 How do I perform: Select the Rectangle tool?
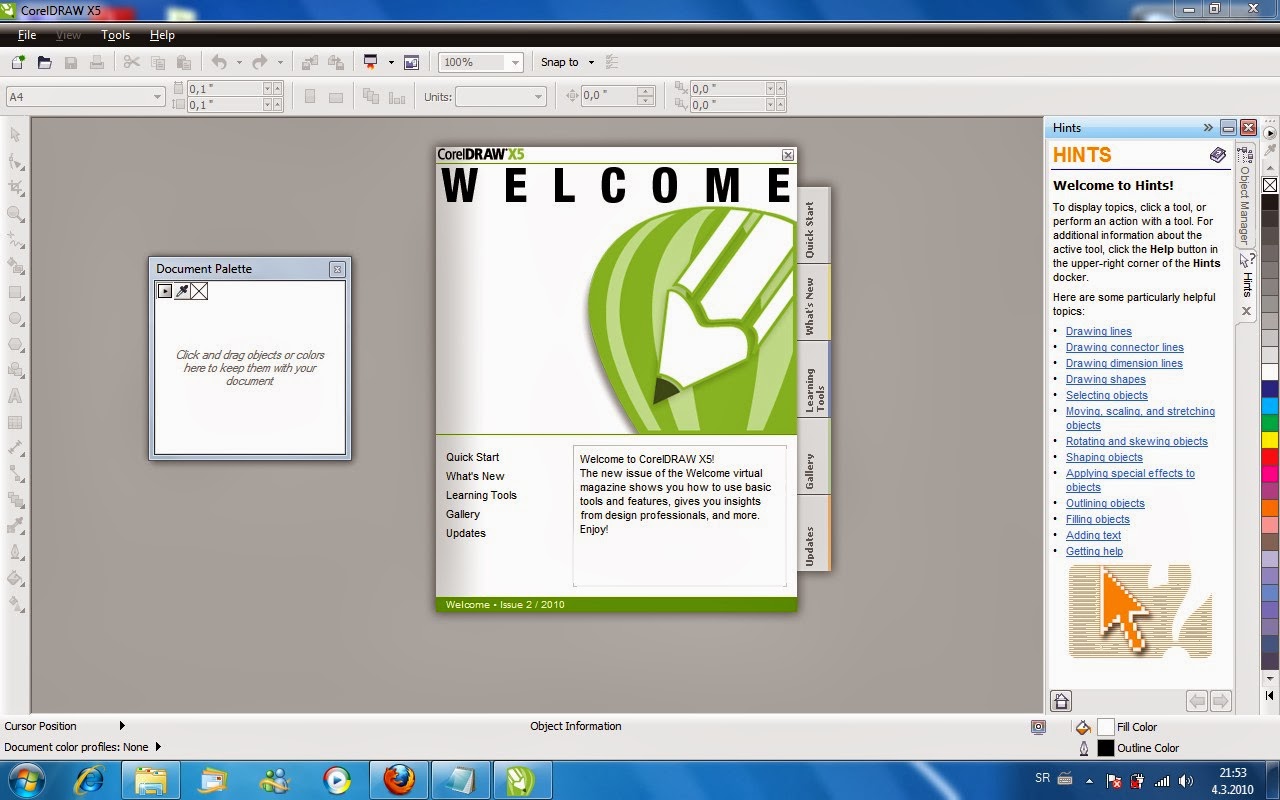(x=15, y=292)
